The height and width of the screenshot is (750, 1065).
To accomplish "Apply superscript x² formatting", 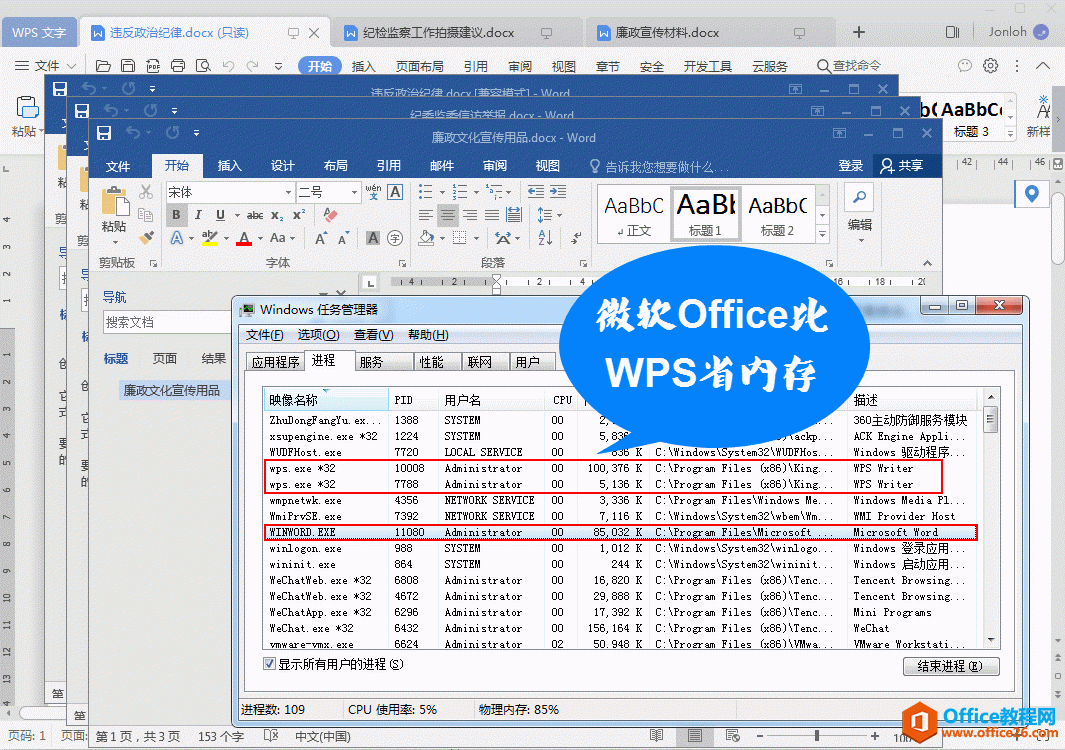I will click(299, 215).
